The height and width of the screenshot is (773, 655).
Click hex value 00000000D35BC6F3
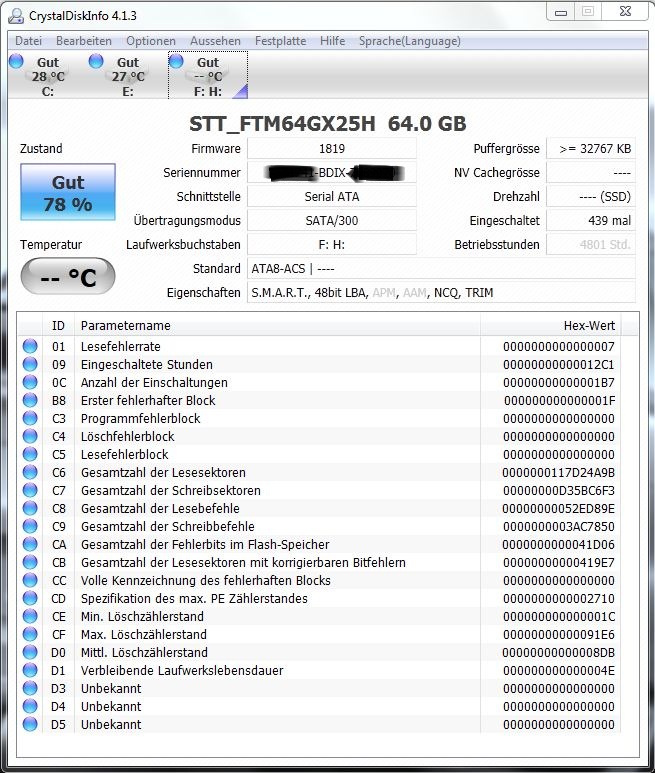click(559, 491)
